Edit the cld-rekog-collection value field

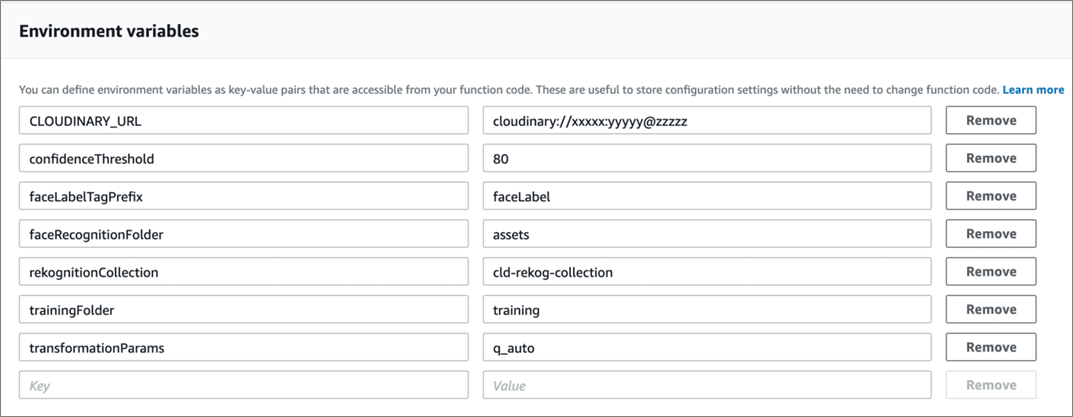707,272
